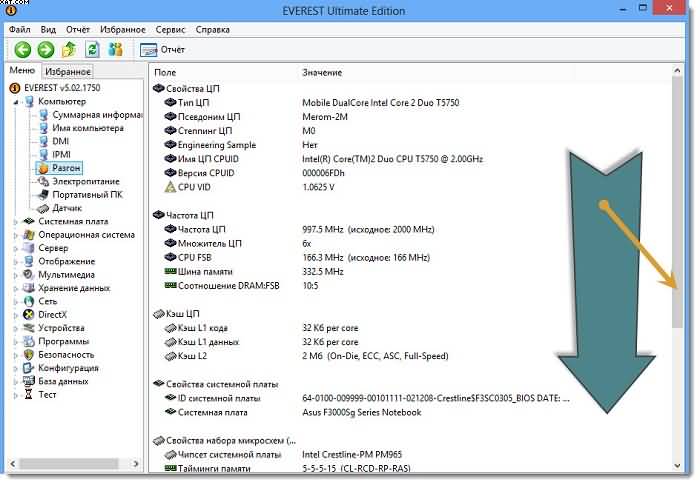This screenshot has height=485, width=700.
Task: Click the green Forward arrow toolbar icon
Action: [45, 49]
